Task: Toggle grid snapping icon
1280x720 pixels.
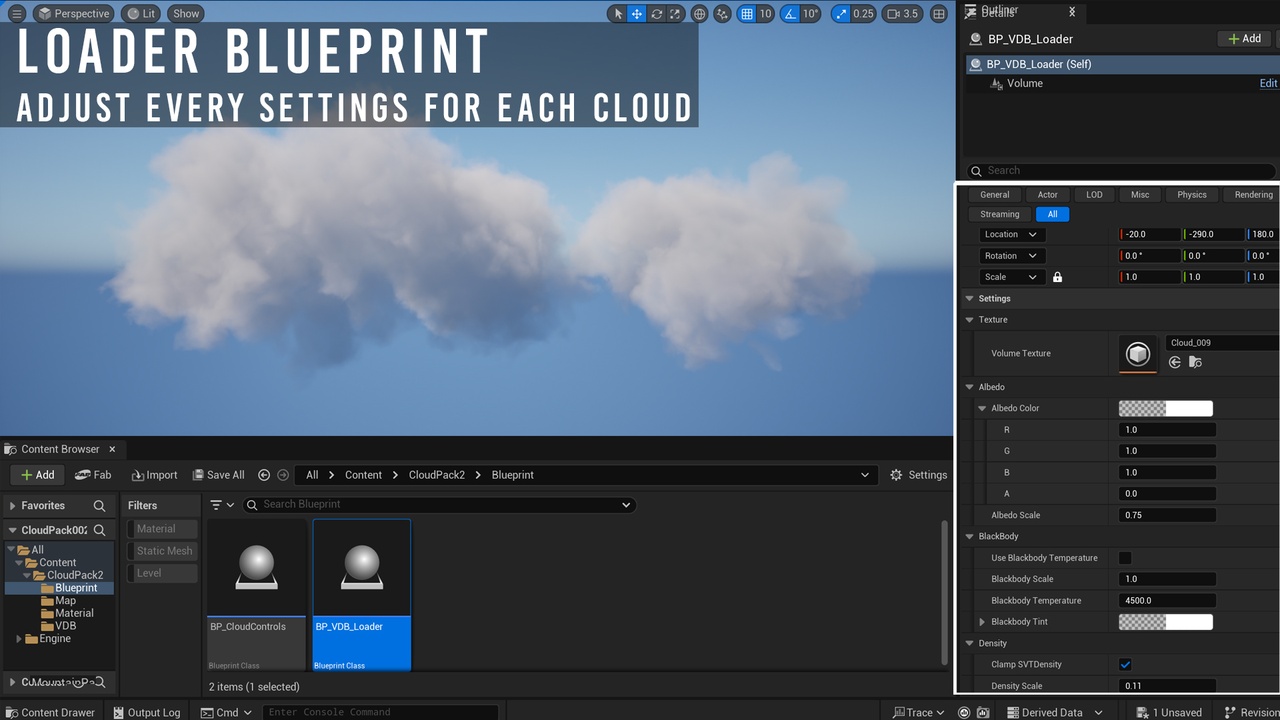Action: [747, 13]
